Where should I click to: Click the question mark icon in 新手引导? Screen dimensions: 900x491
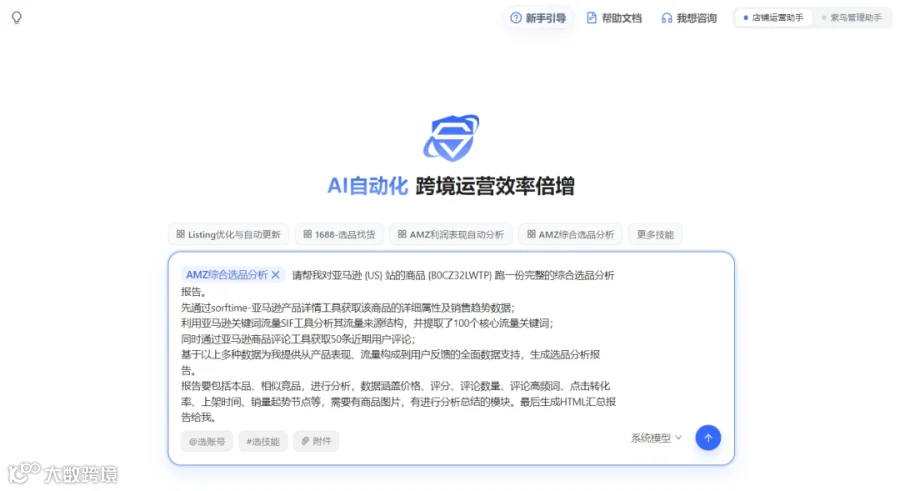pos(516,18)
